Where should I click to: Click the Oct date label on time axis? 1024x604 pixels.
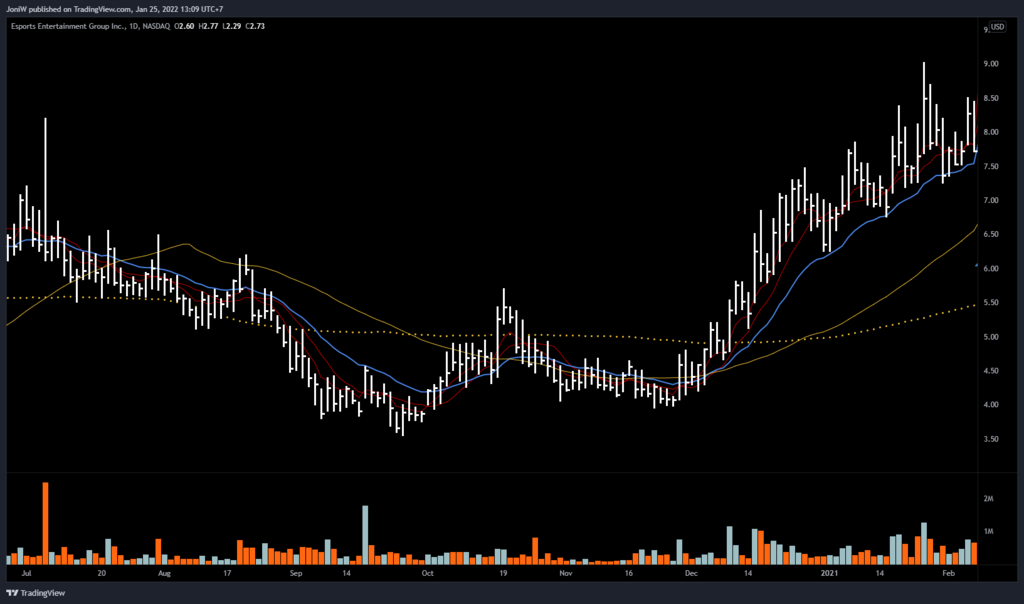427,575
